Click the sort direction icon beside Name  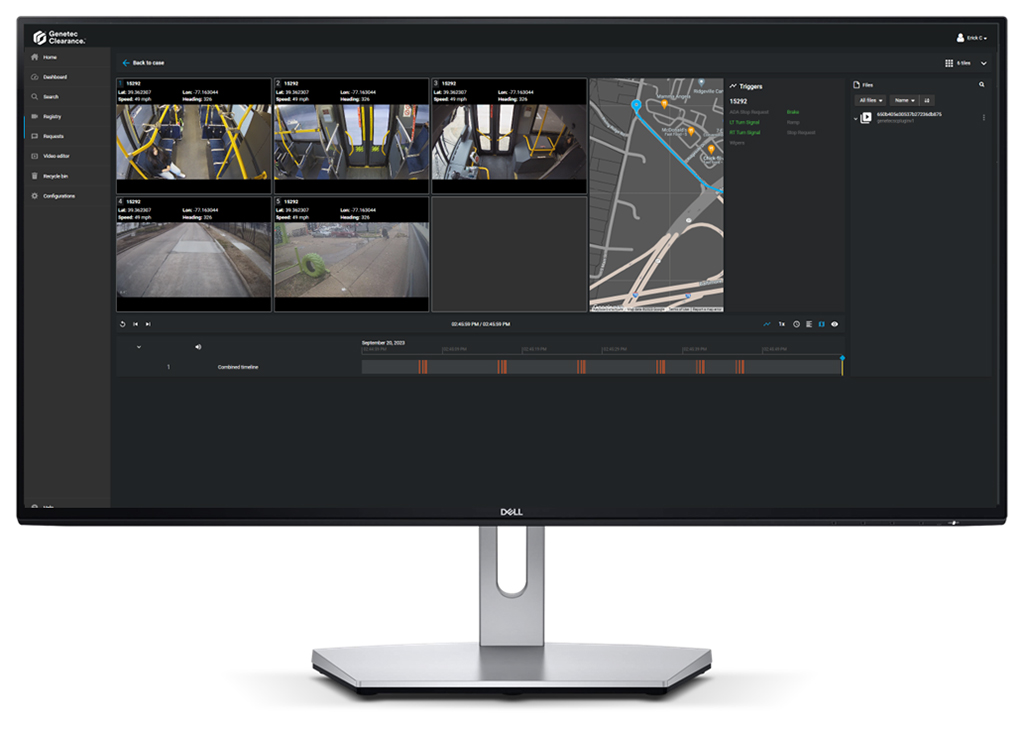pyautogui.click(x=927, y=100)
